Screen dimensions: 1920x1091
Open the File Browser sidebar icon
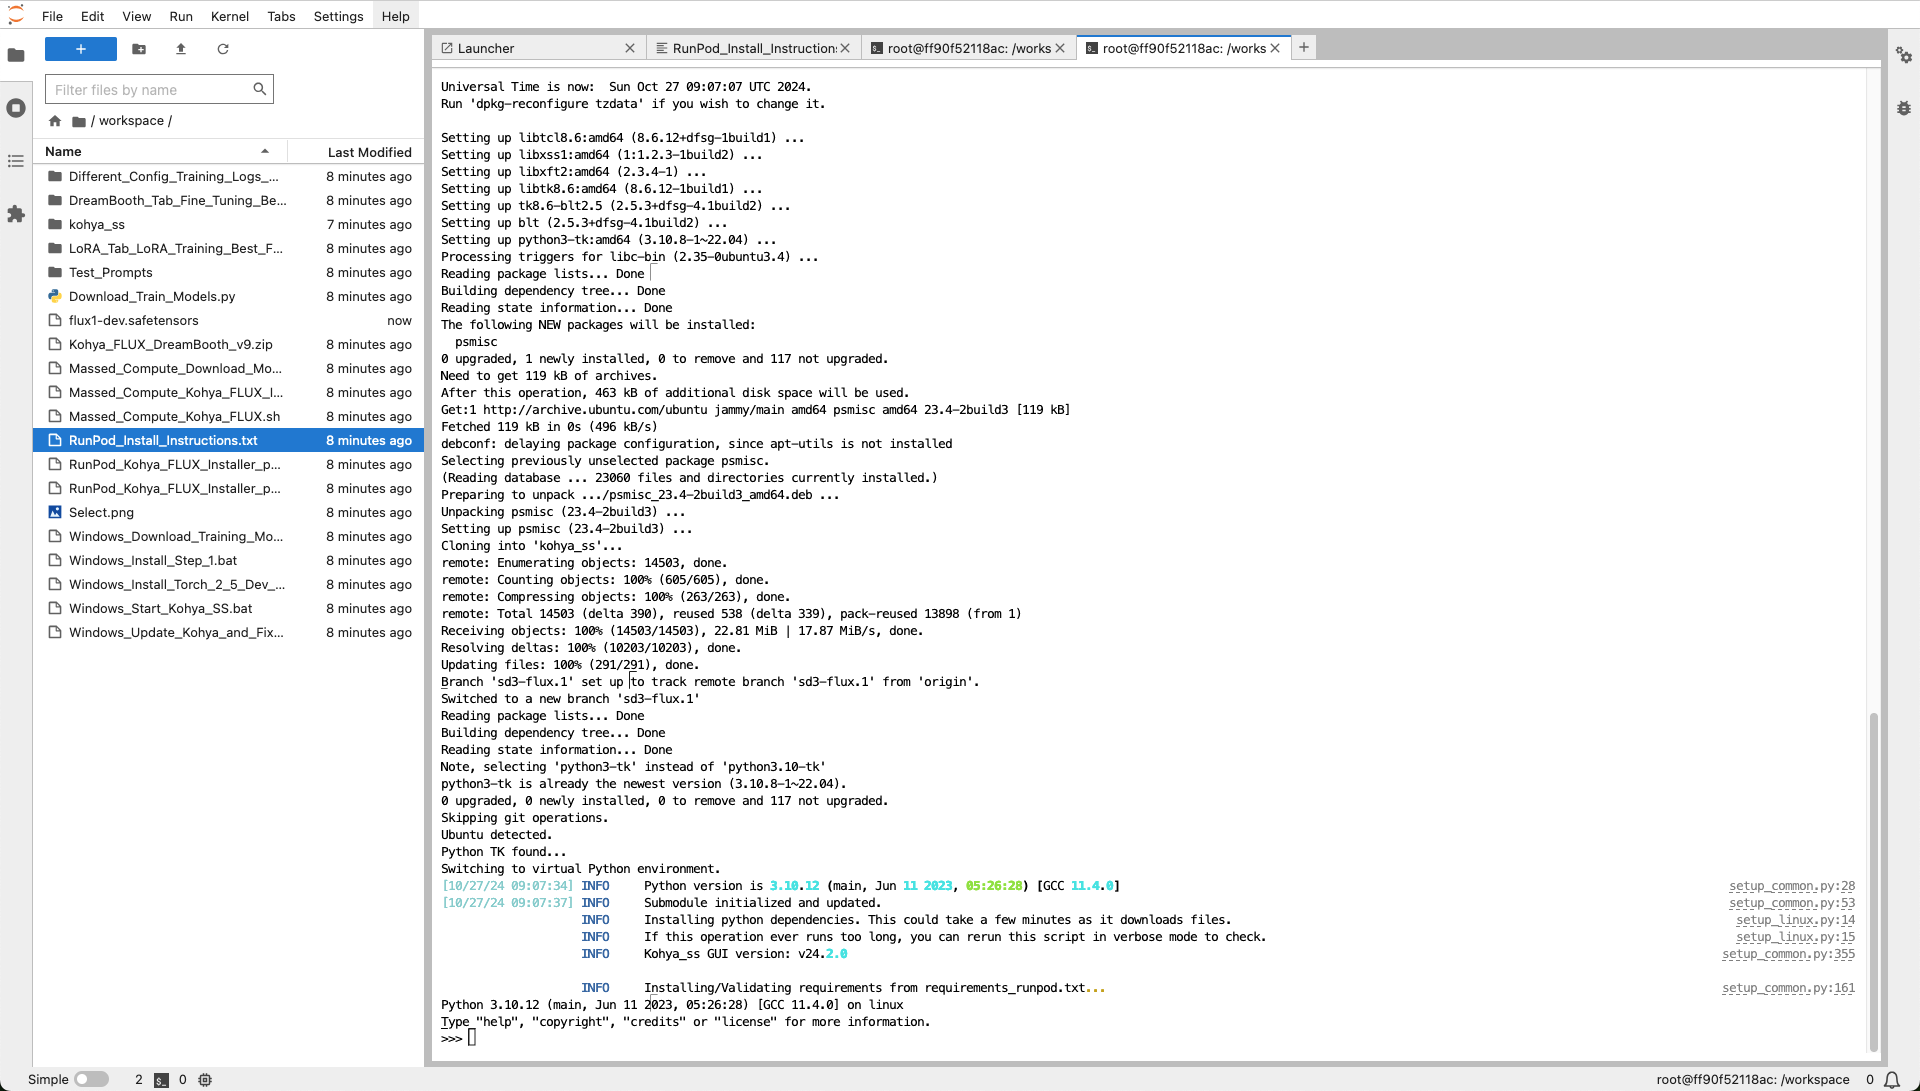click(16, 55)
